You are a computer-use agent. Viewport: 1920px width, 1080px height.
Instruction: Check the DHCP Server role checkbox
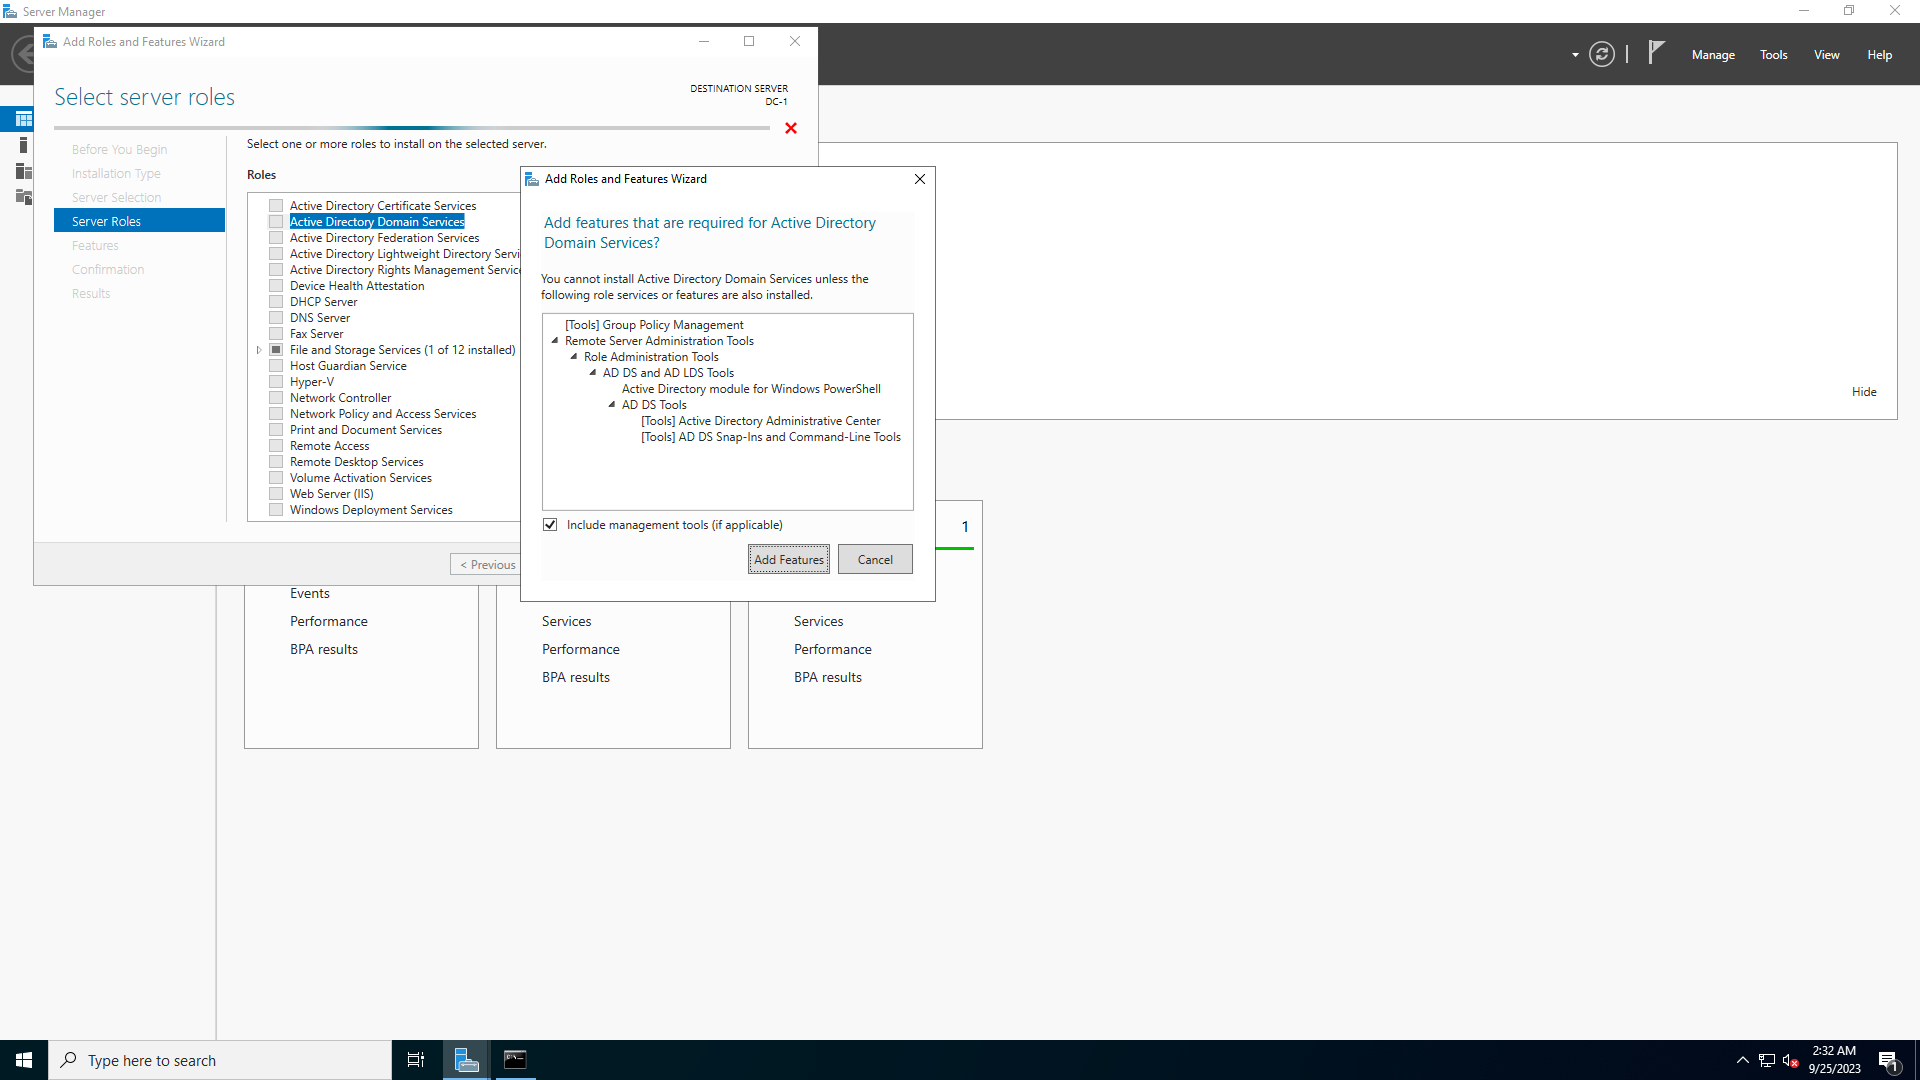click(x=276, y=302)
